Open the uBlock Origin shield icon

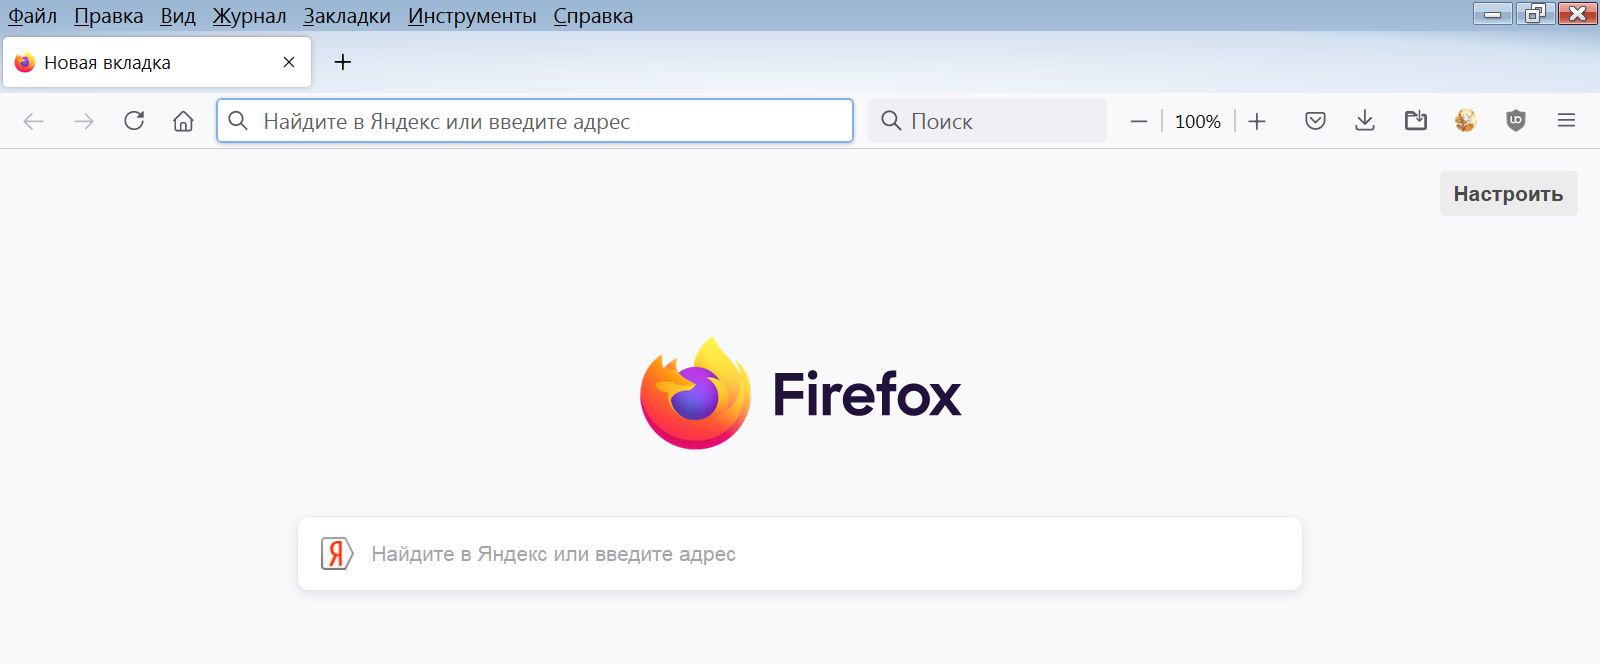coord(1516,121)
